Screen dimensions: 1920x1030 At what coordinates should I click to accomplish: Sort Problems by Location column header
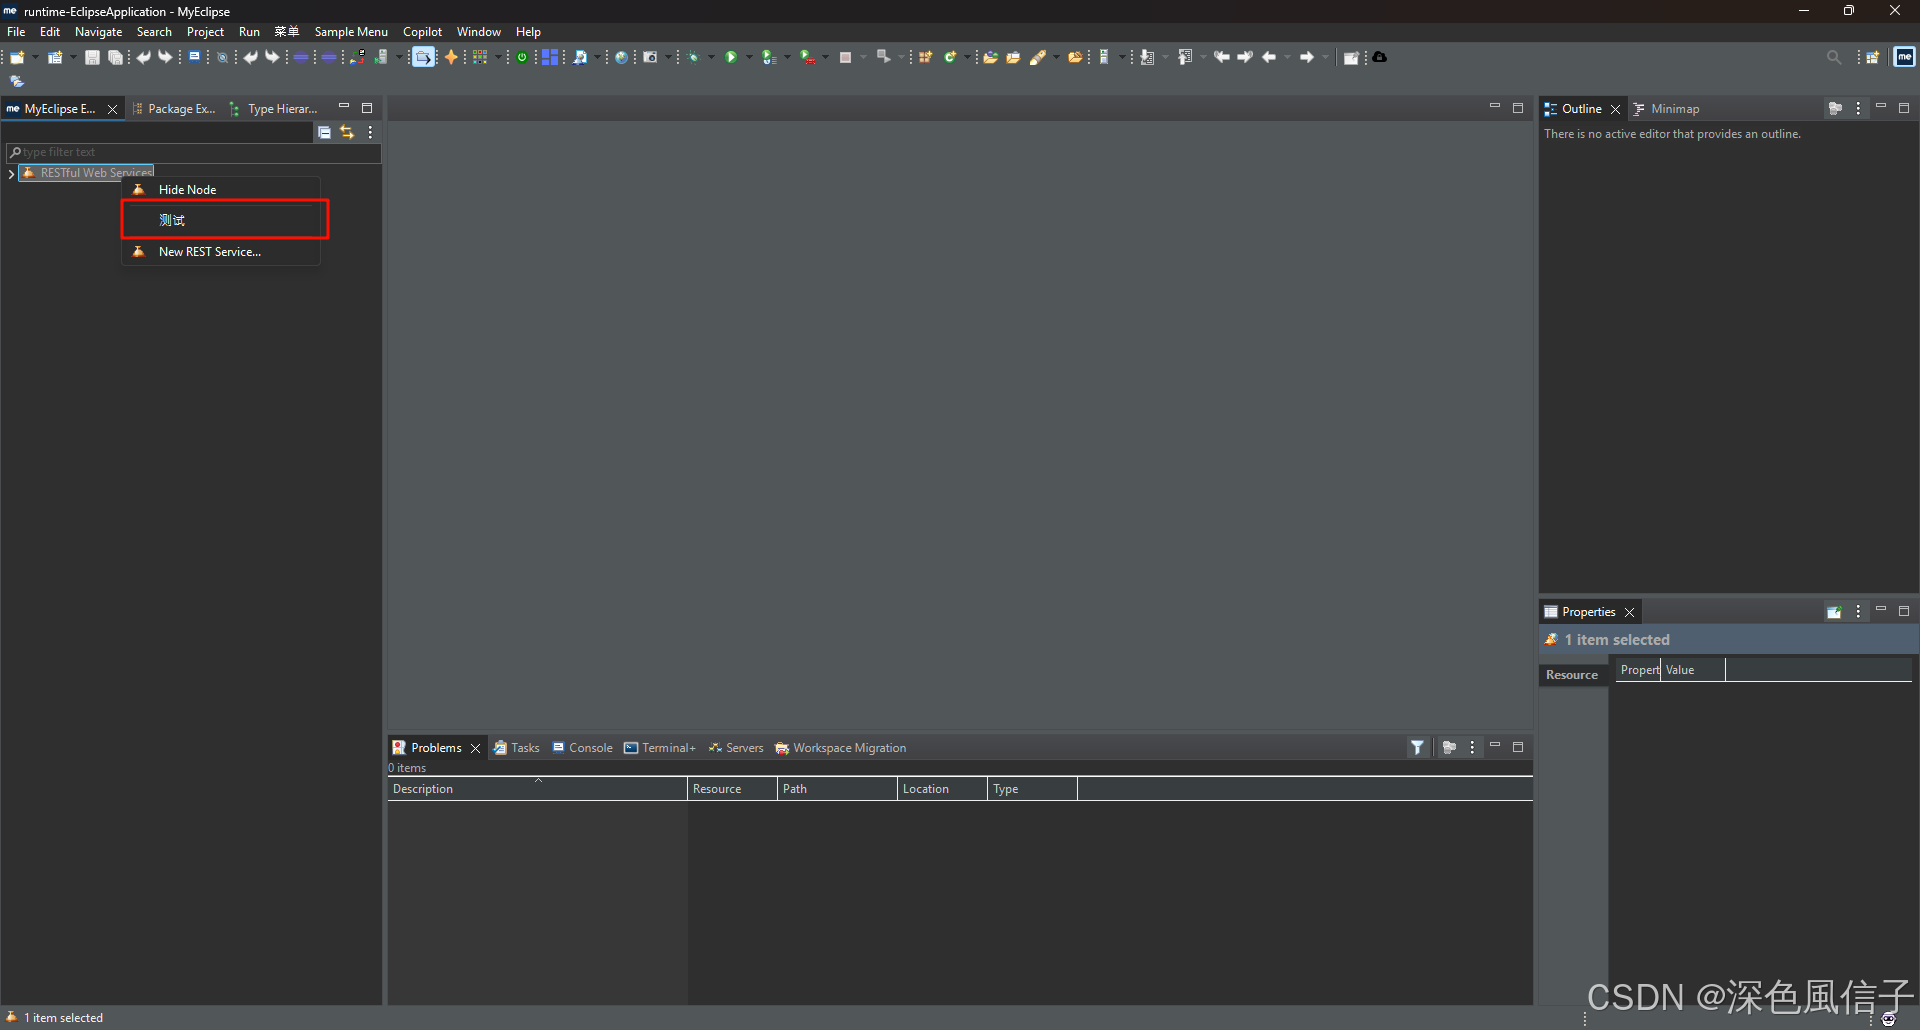942,789
